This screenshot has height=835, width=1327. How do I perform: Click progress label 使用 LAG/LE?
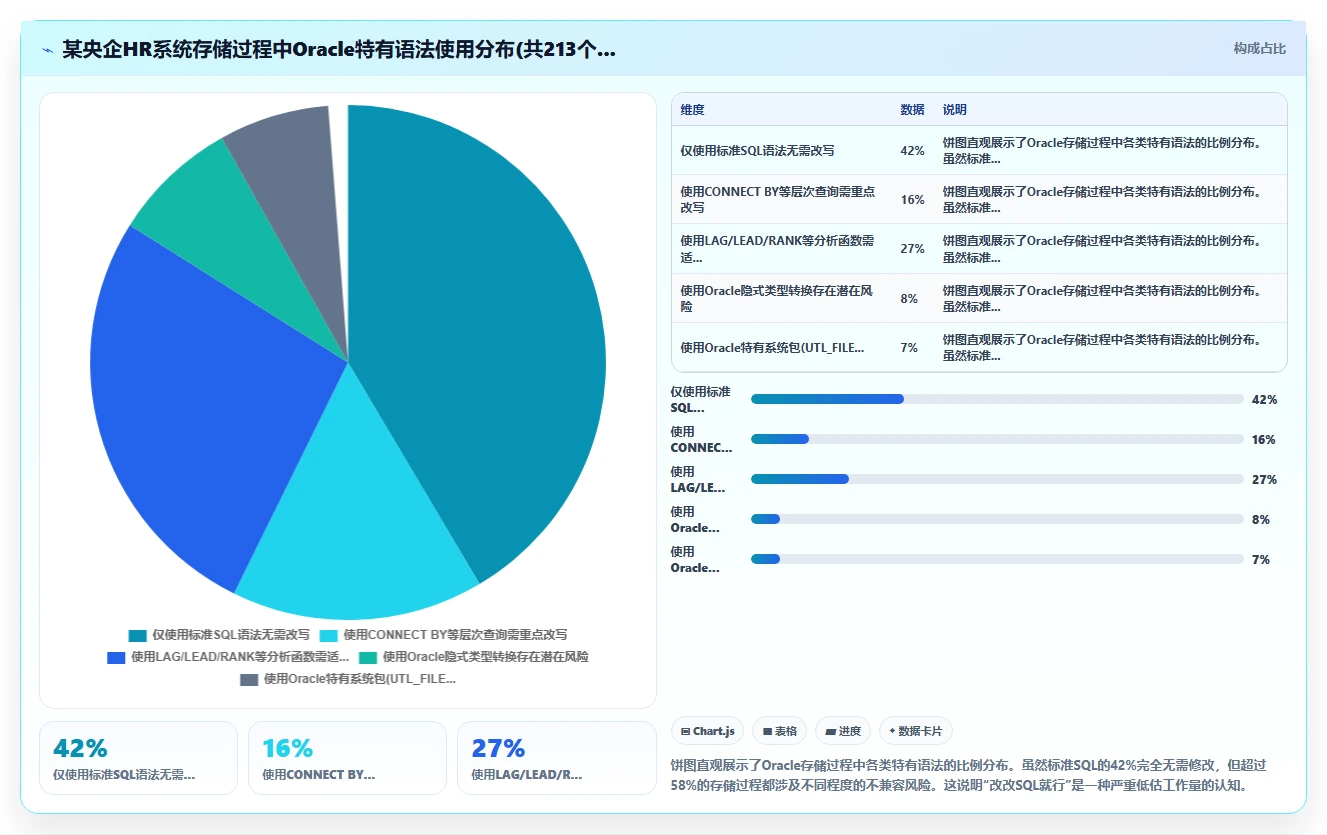pos(698,480)
